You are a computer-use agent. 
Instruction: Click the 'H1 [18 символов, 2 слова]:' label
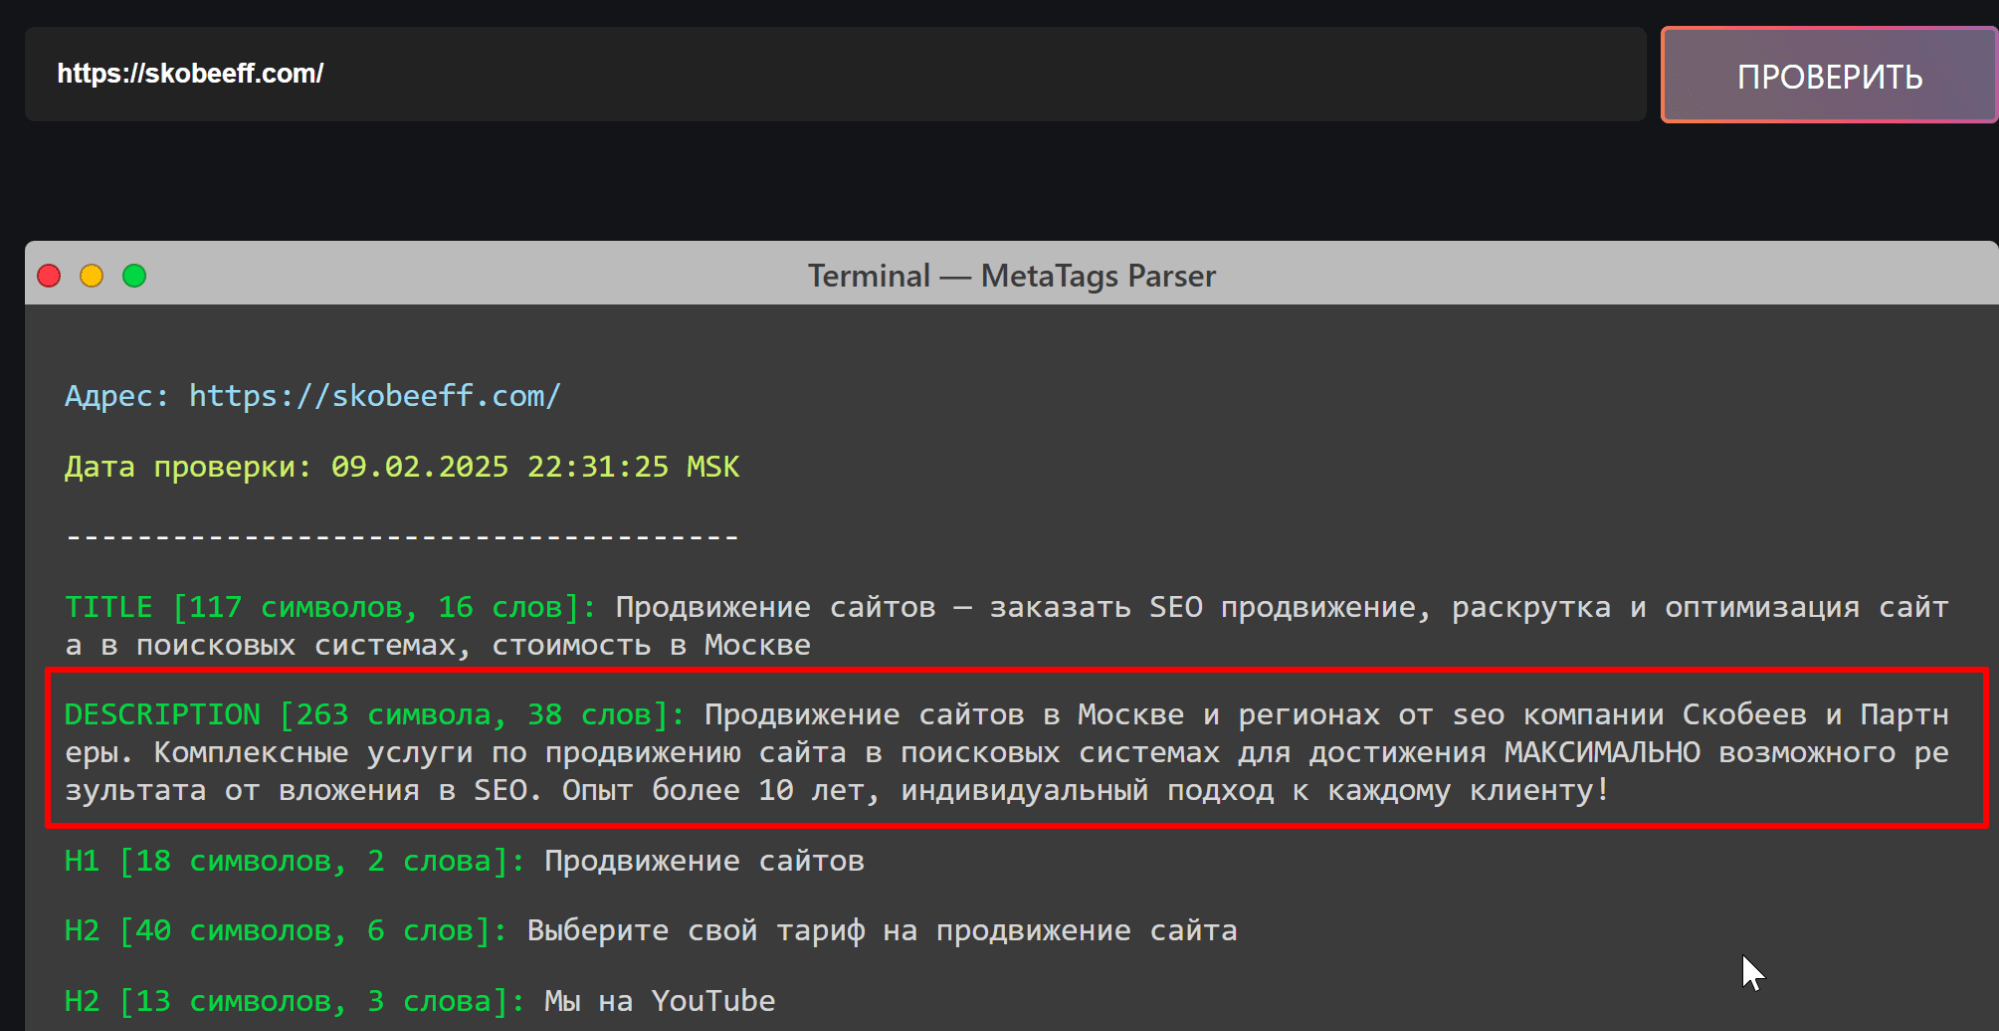pos(295,861)
